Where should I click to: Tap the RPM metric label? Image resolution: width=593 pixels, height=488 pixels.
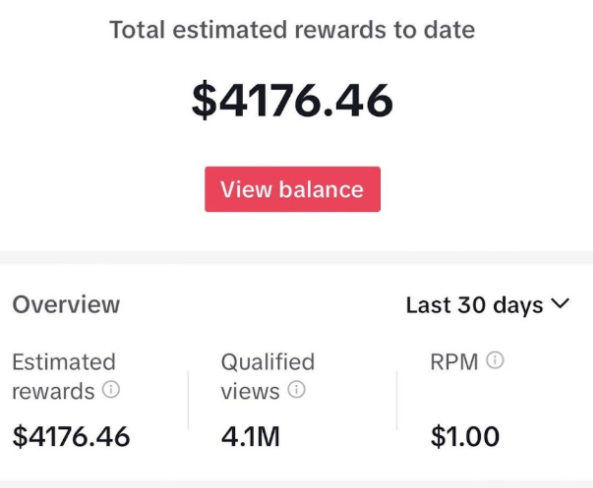tap(454, 362)
